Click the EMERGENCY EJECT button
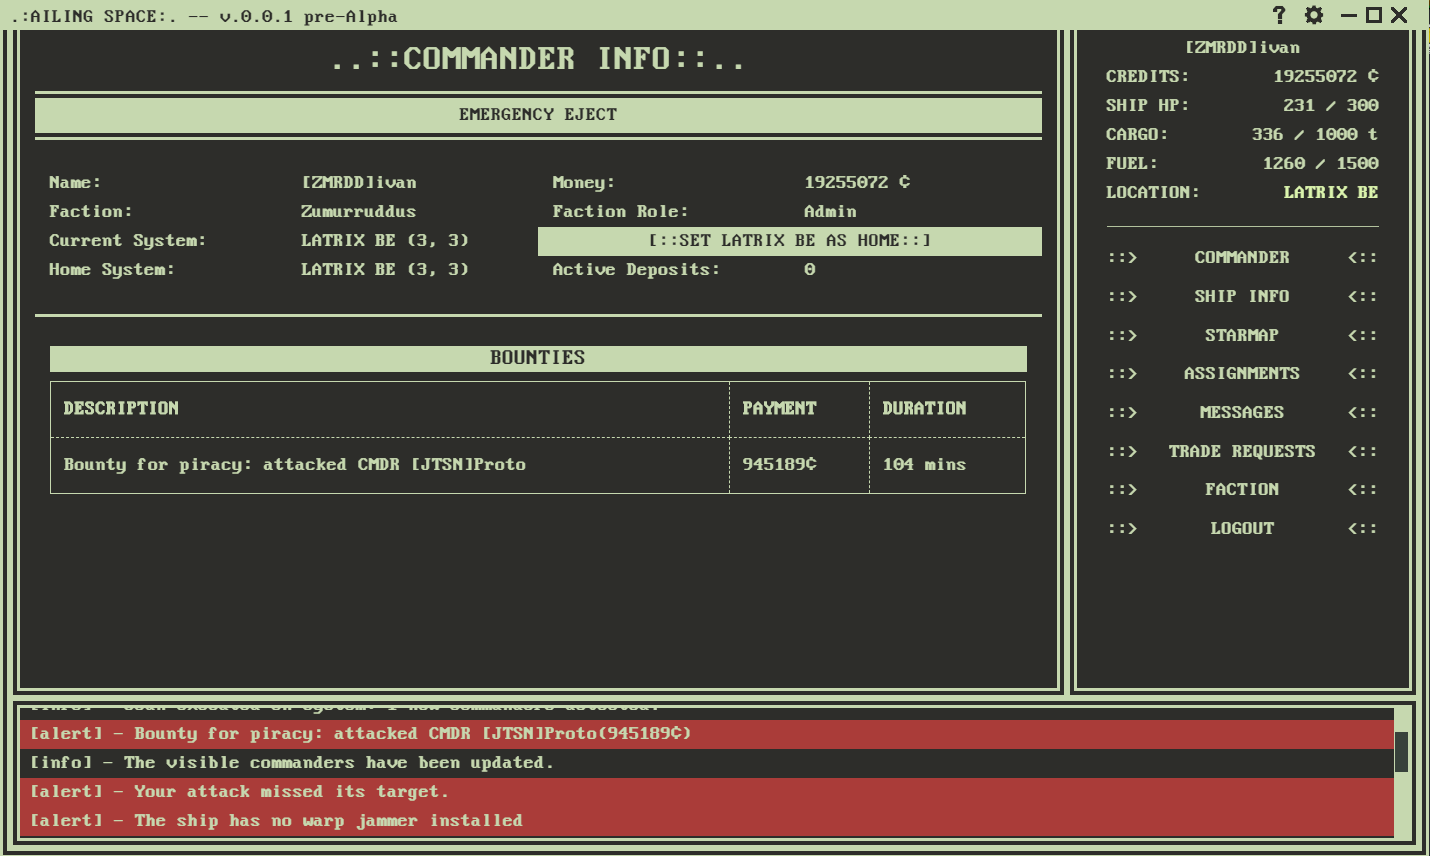Screen dimensions: 1430x856 tap(538, 114)
